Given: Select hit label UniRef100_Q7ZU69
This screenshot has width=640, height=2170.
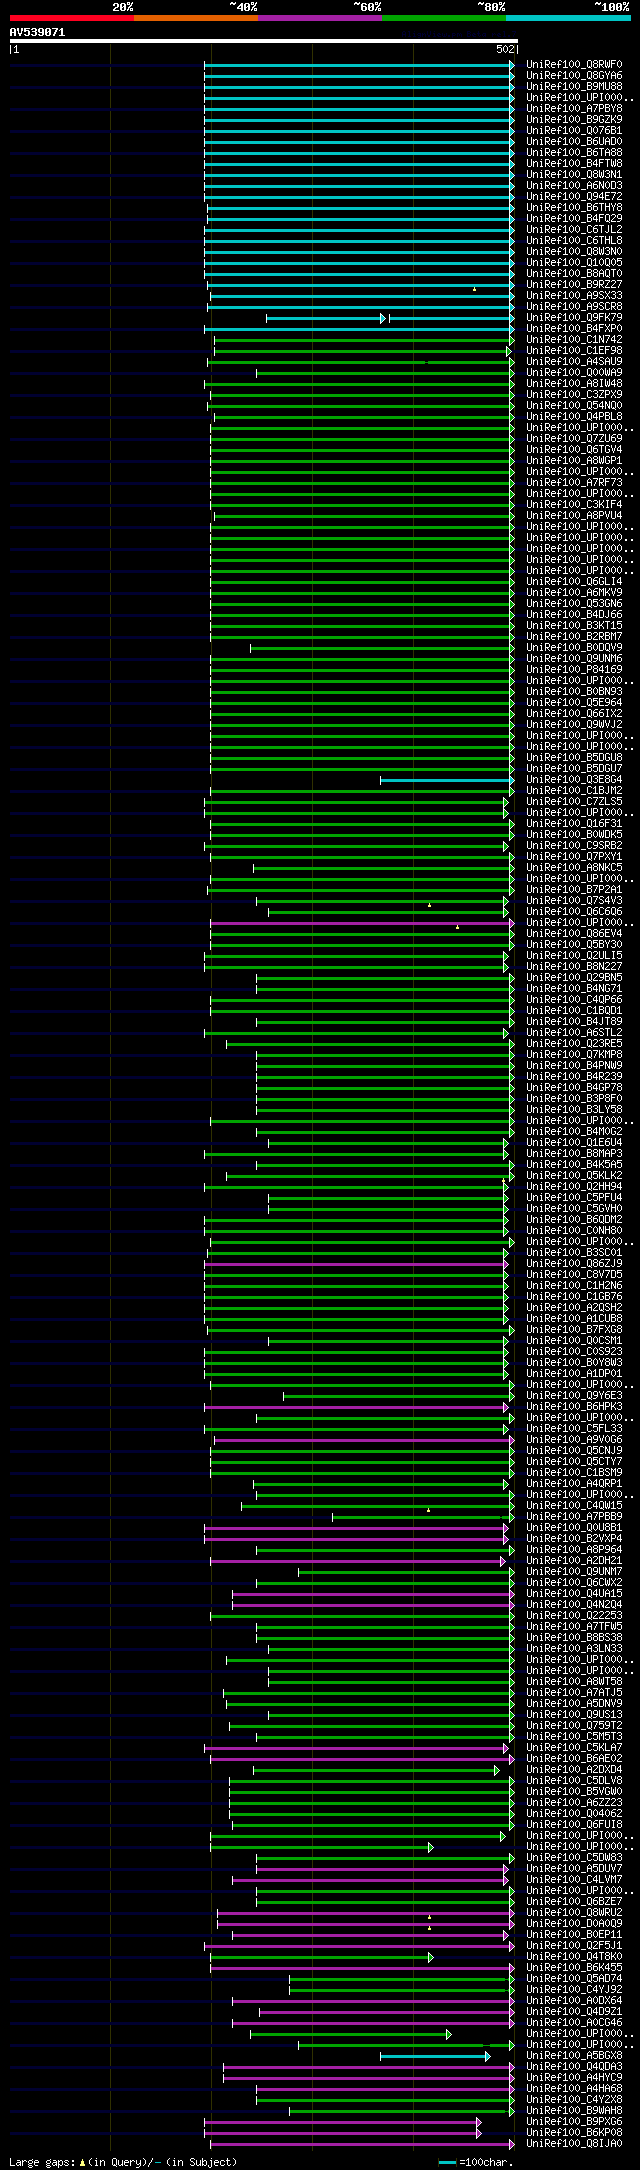Looking at the screenshot, I should (x=574, y=439).
